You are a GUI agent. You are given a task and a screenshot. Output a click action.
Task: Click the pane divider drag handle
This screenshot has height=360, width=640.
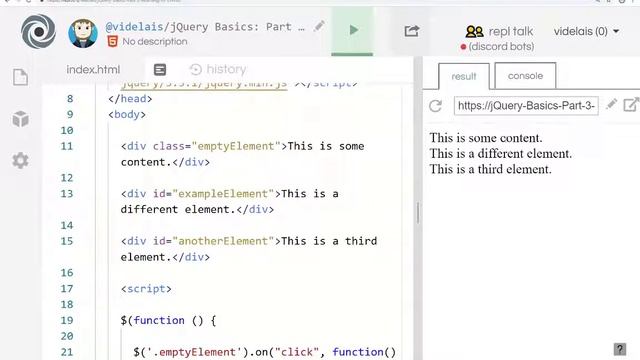pyautogui.click(x=418, y=212)
